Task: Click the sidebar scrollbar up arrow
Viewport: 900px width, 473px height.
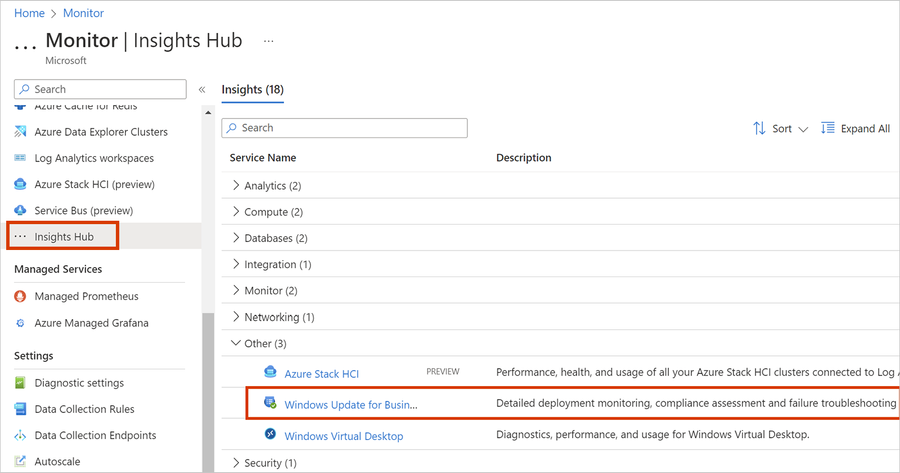Action: [x=208, y=113]
